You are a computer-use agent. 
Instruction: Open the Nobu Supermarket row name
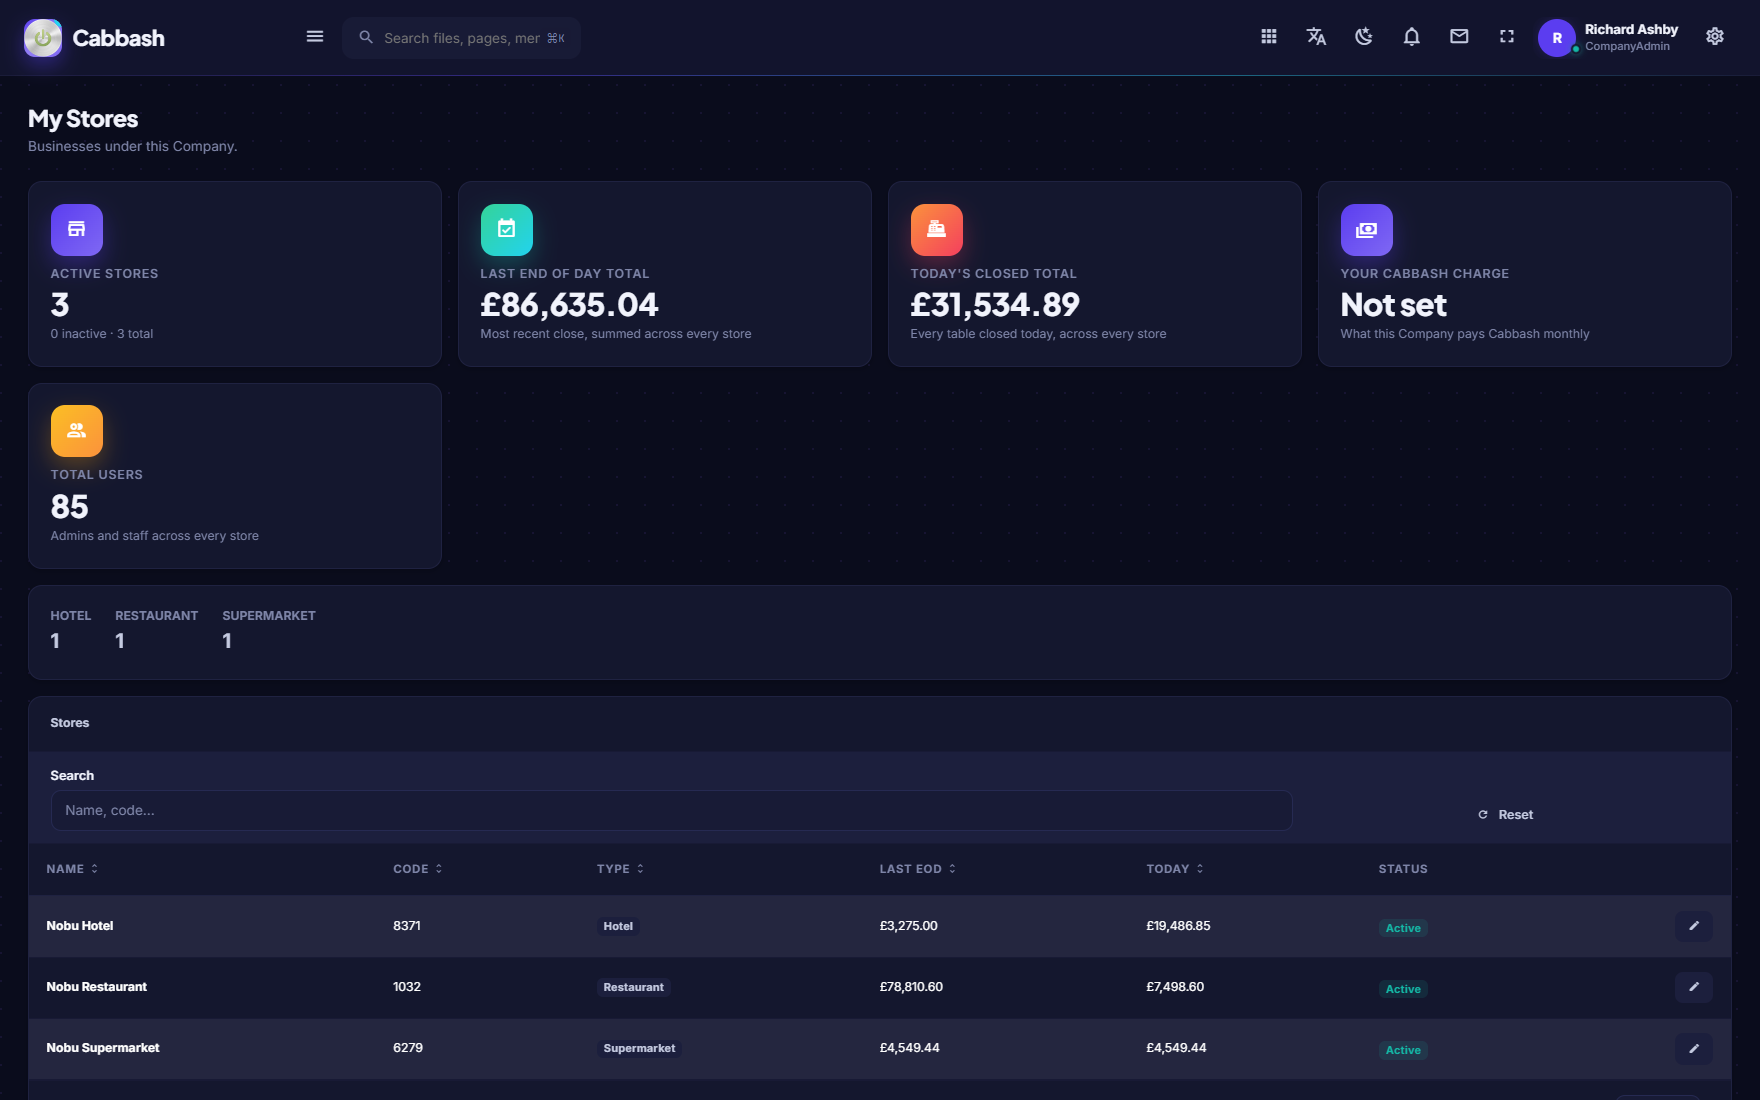[x=103, y=1048]
